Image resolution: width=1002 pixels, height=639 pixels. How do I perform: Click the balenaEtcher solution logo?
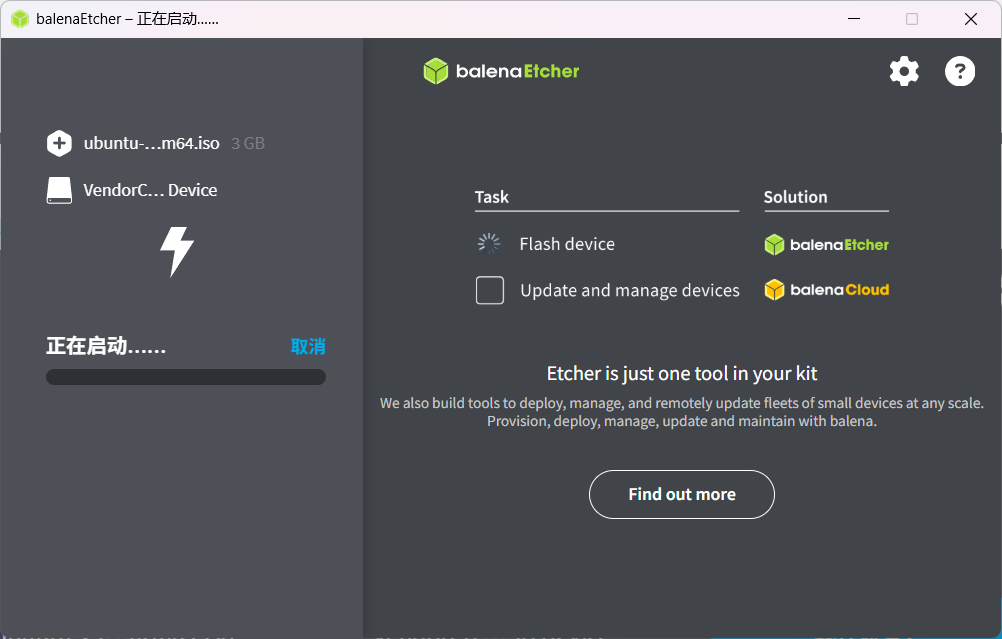tap(826, 244)
